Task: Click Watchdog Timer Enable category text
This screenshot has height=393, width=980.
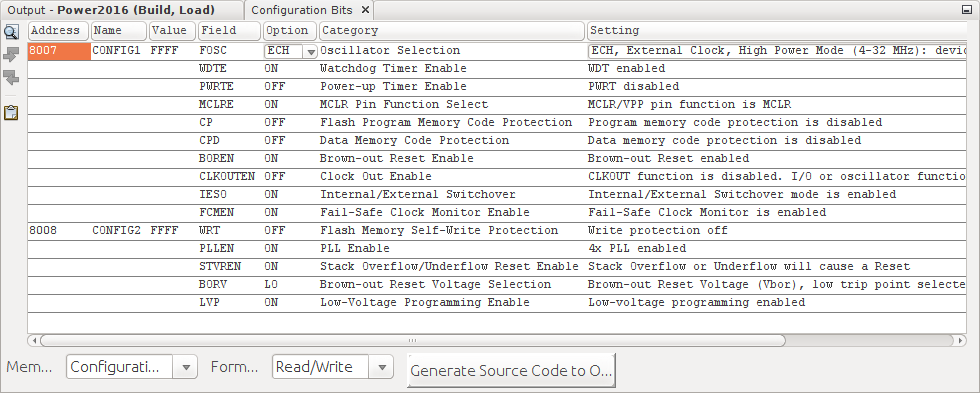Action: tap(394, 69)
